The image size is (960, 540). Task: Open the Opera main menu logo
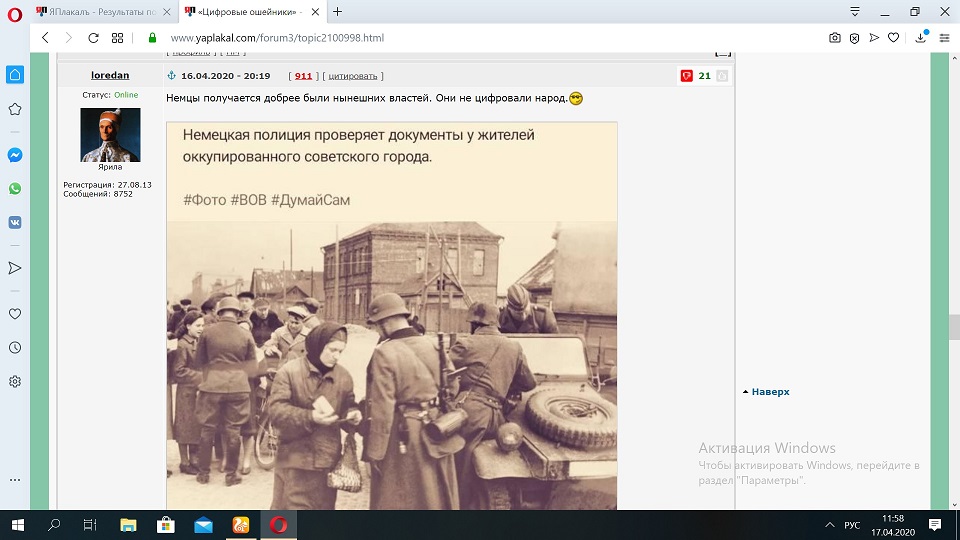click(x=15, y=14)
